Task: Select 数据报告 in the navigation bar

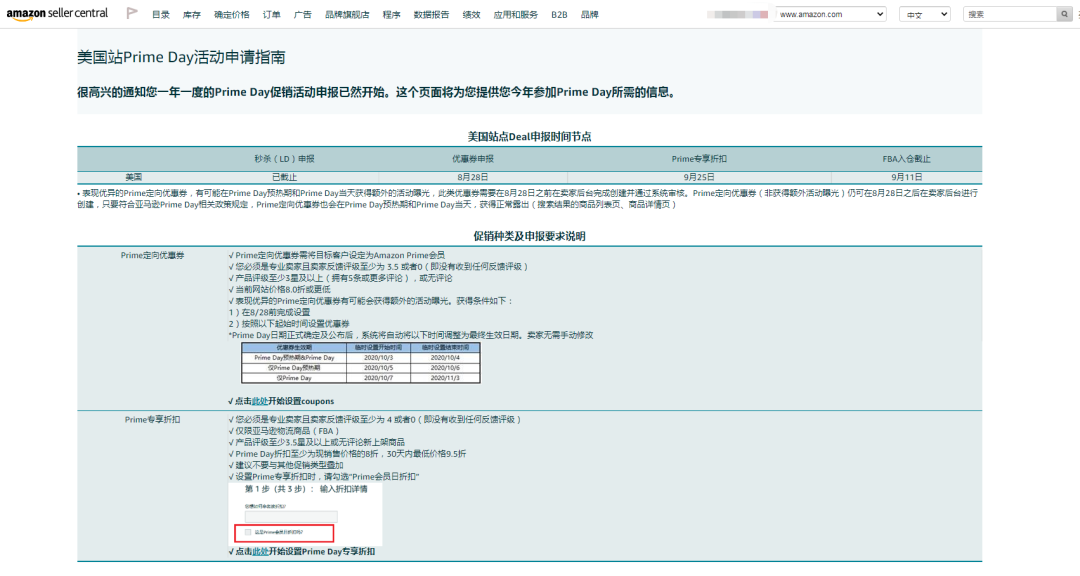Action: (x=430, y=14)
